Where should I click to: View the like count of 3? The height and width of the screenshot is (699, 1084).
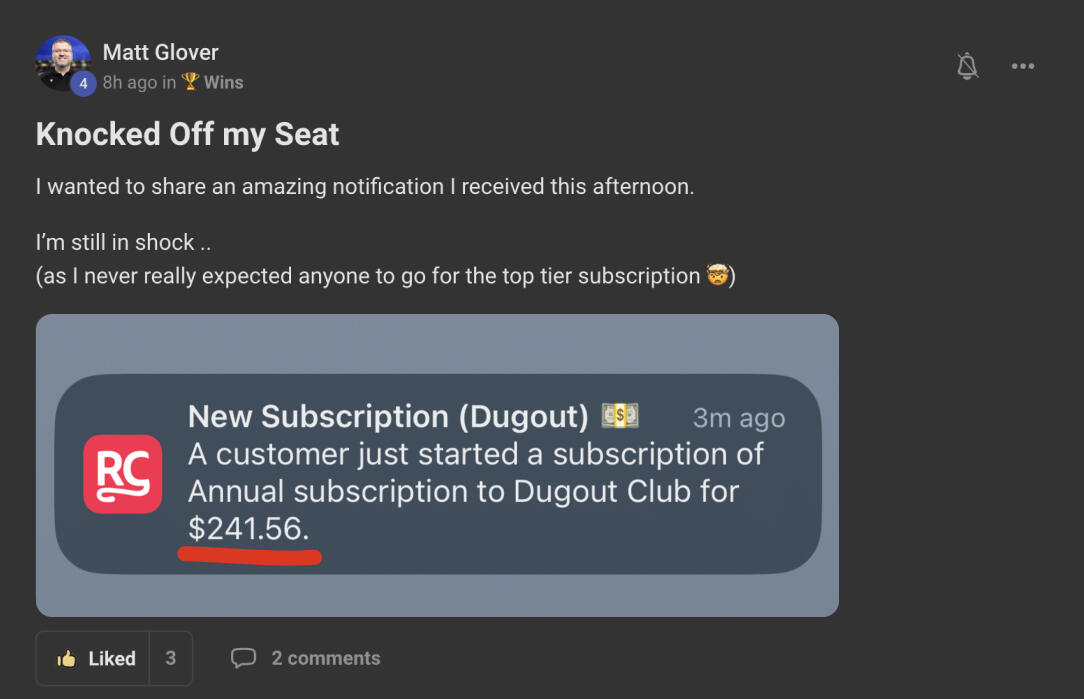pos(171,658)
